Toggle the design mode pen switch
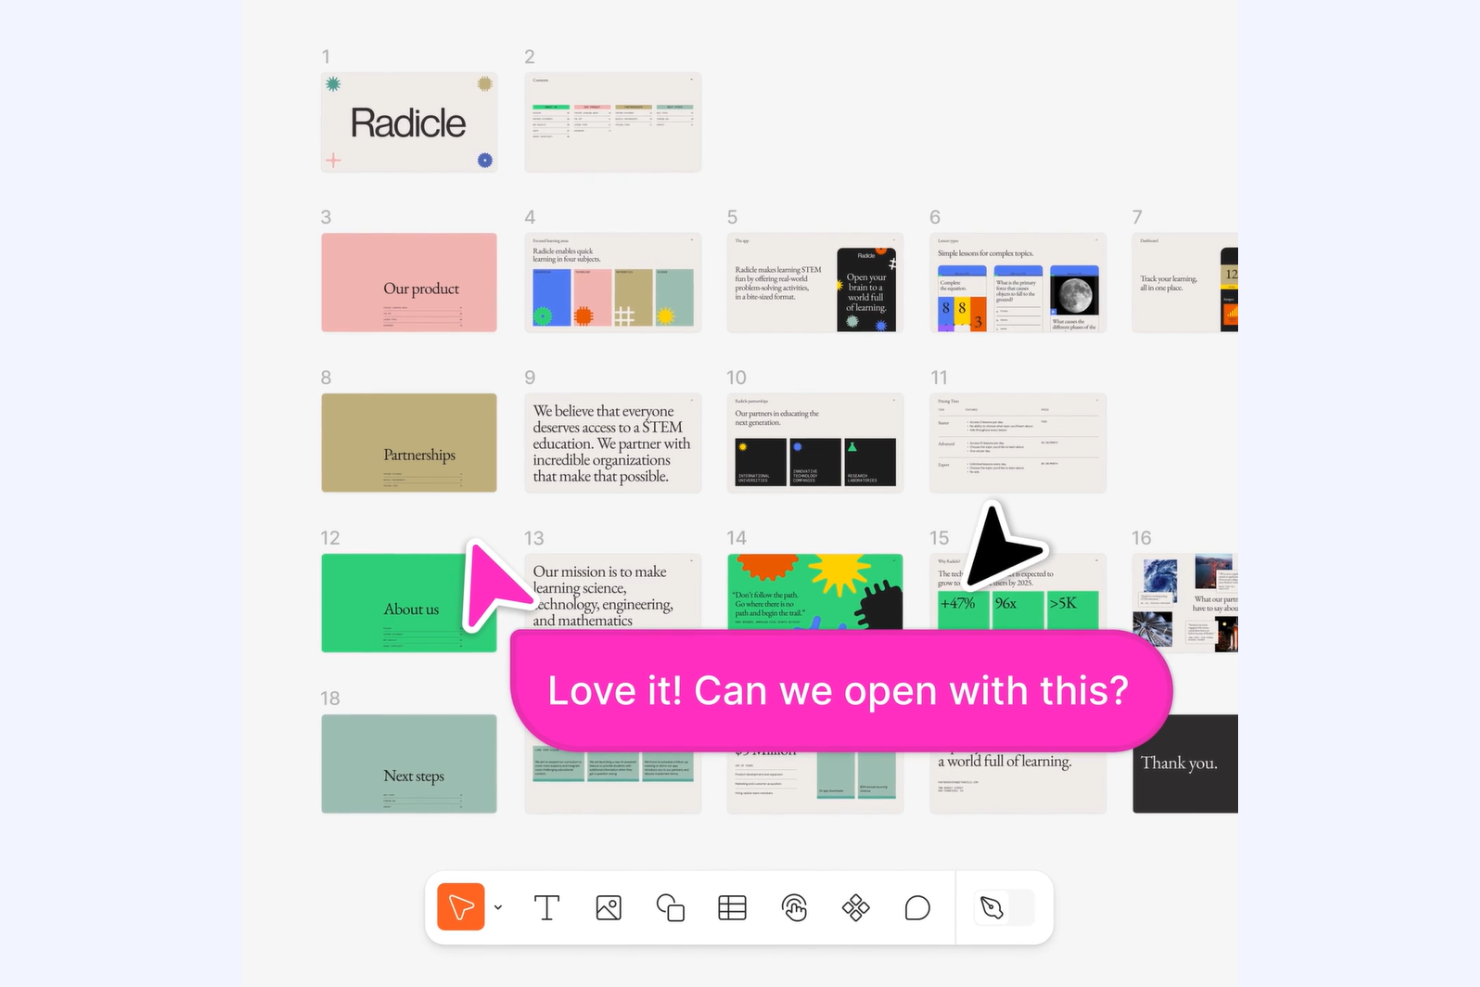Image resolution: width=1480 pixels, height=987 pixels. coord(1005,908)
